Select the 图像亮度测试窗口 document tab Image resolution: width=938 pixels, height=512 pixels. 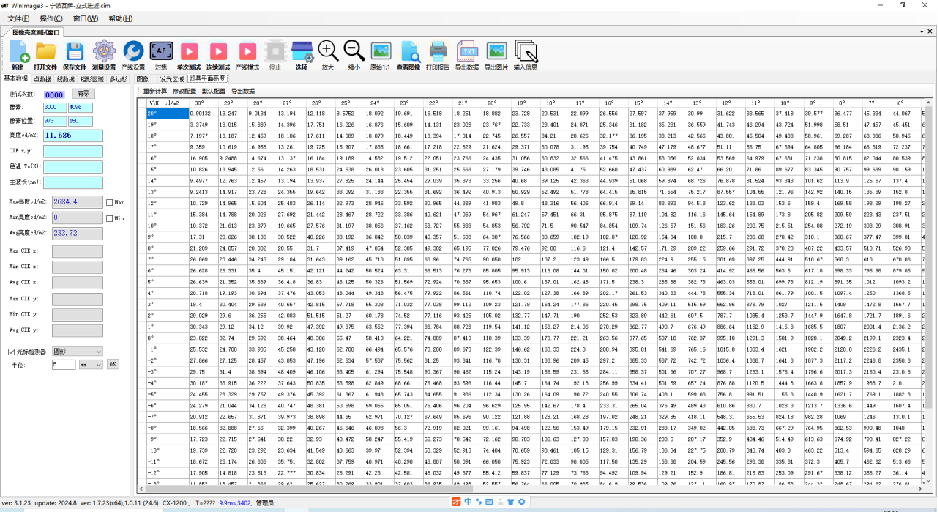pyautogui.click(x=36, y=32)
